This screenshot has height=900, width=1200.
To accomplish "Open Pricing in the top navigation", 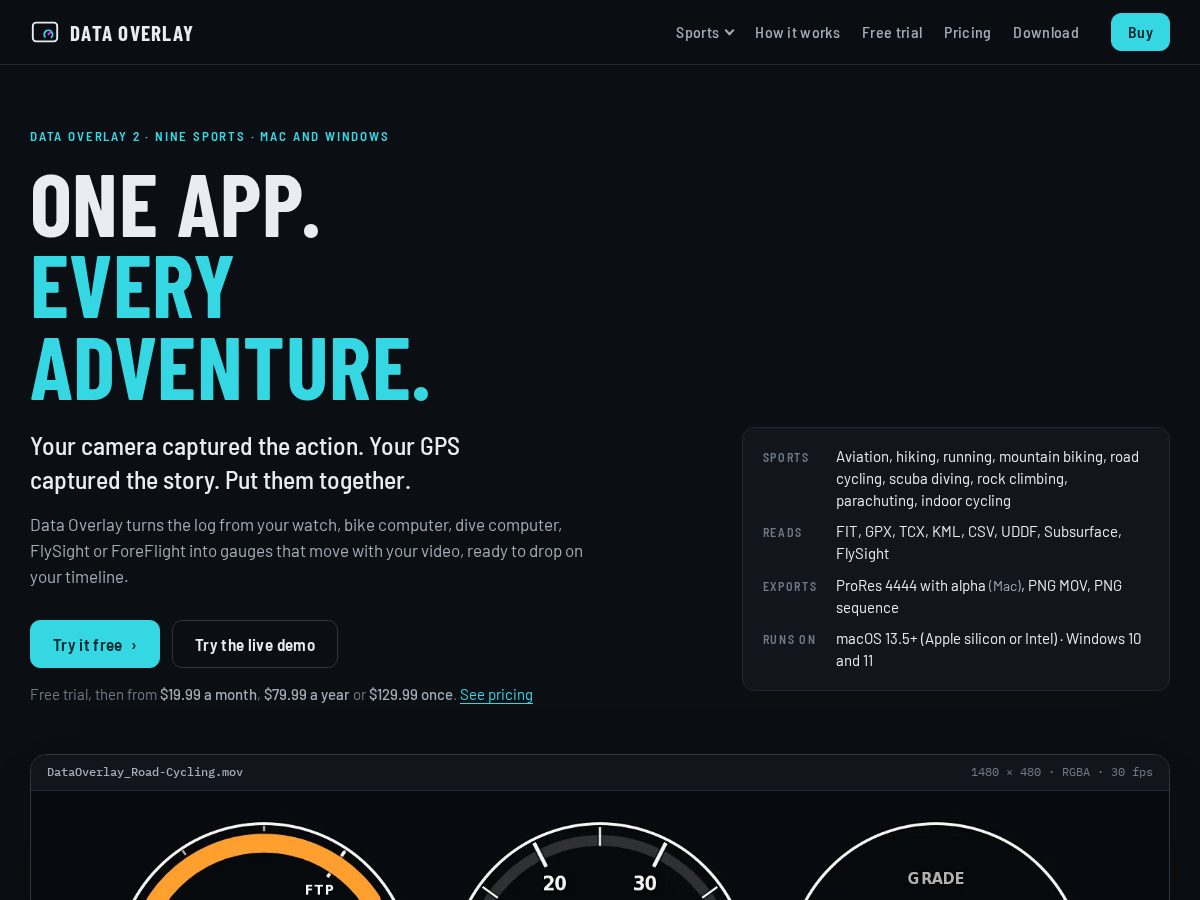I will [x=967, y=32].
